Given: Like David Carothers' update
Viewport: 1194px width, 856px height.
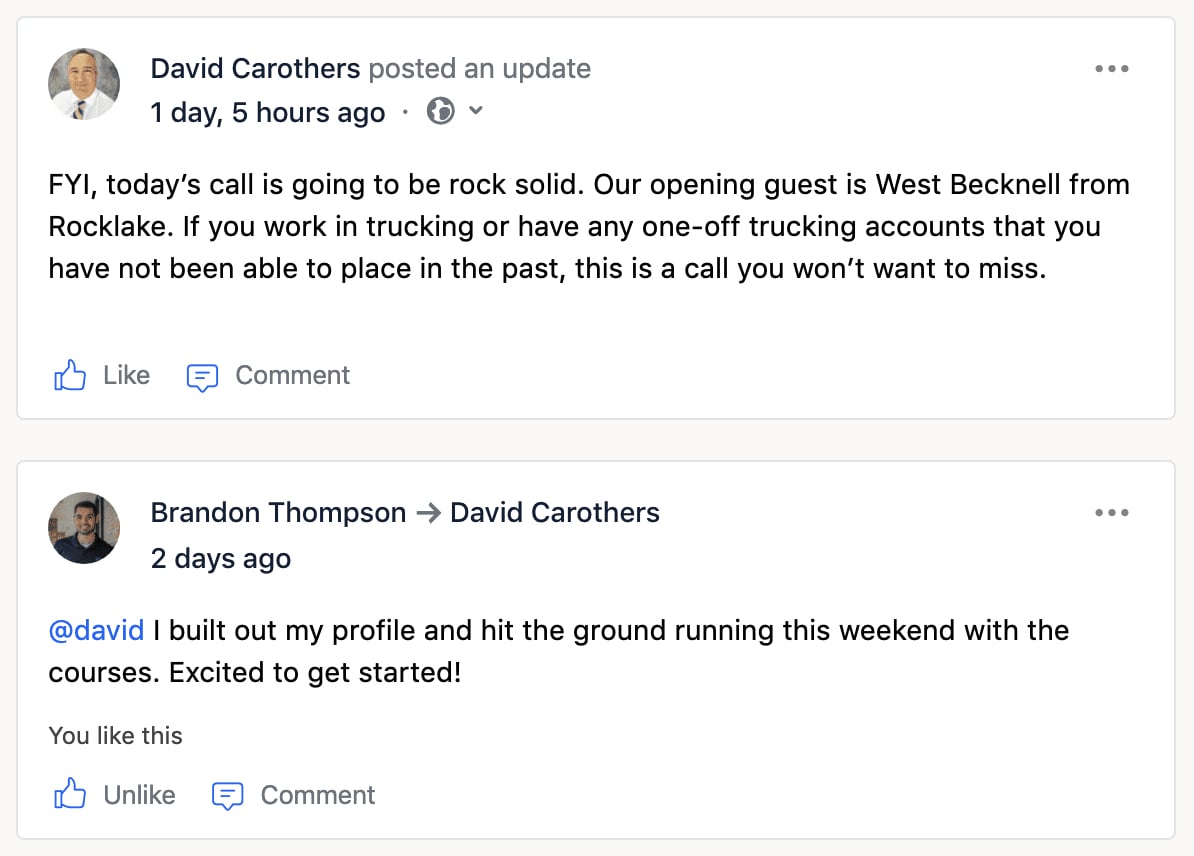Looking at the screenshot, I should point(126,375).
